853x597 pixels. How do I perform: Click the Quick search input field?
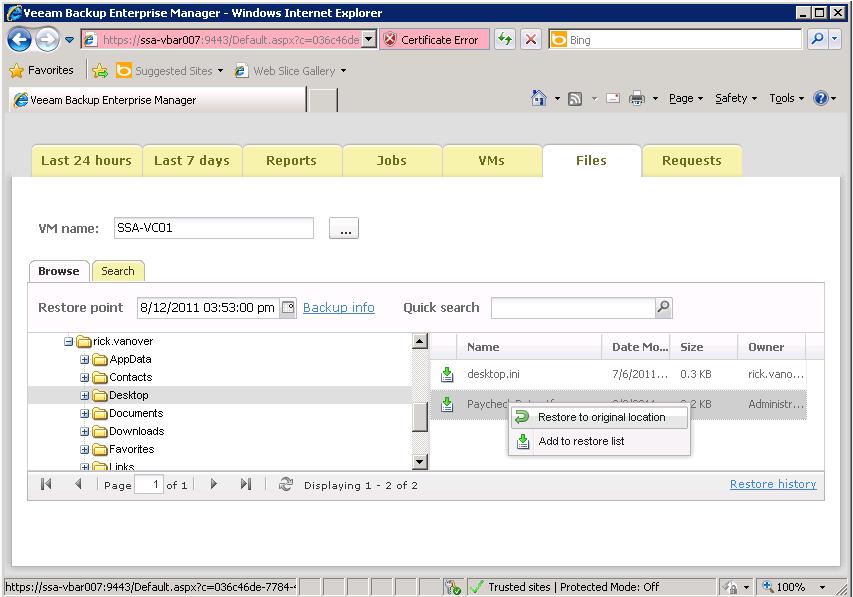pos(573,307)
